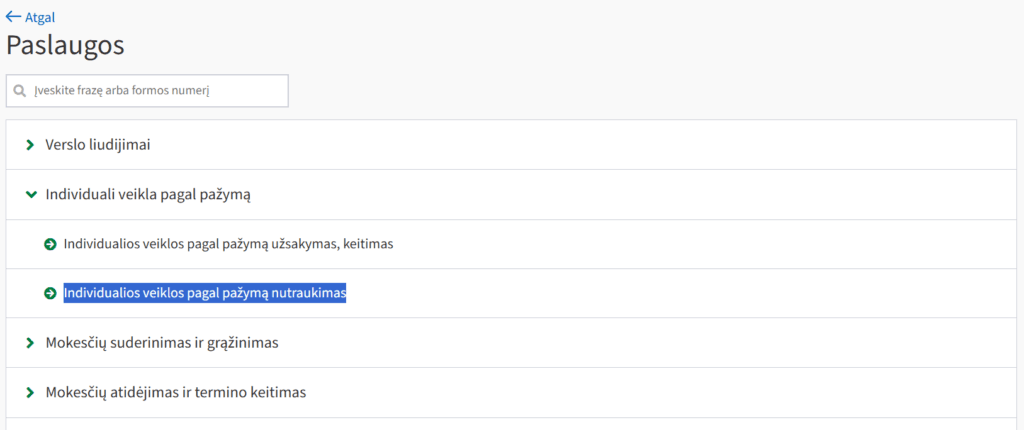1024x430 pixels.
Task: Expand Verslo liudijimai using its chevron
Action: 30,145
